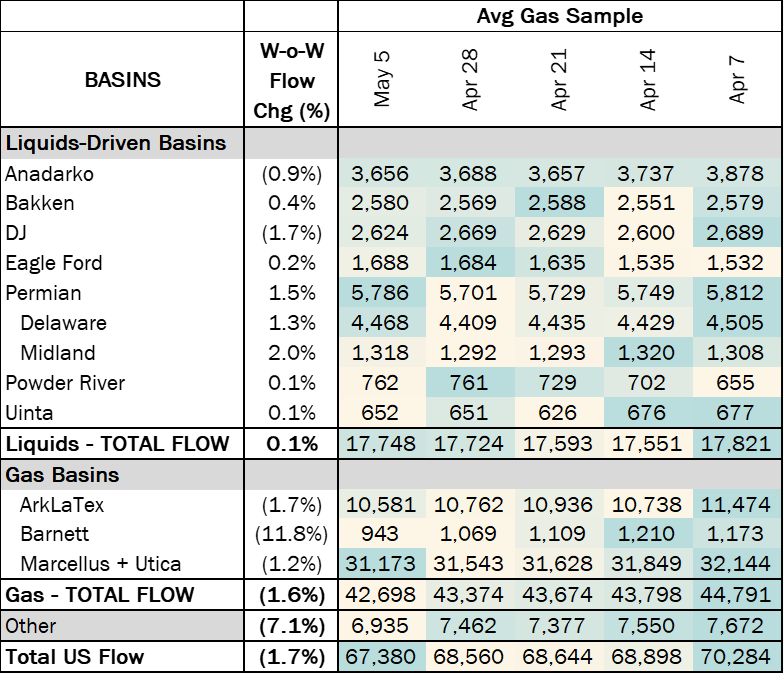Select the liquids total value 17,748

click(381, 444)
